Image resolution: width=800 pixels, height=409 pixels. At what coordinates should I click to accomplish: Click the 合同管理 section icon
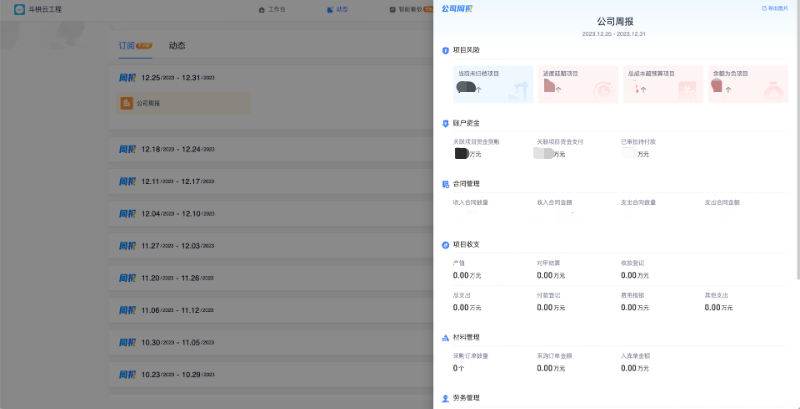[x=445, y=184]
